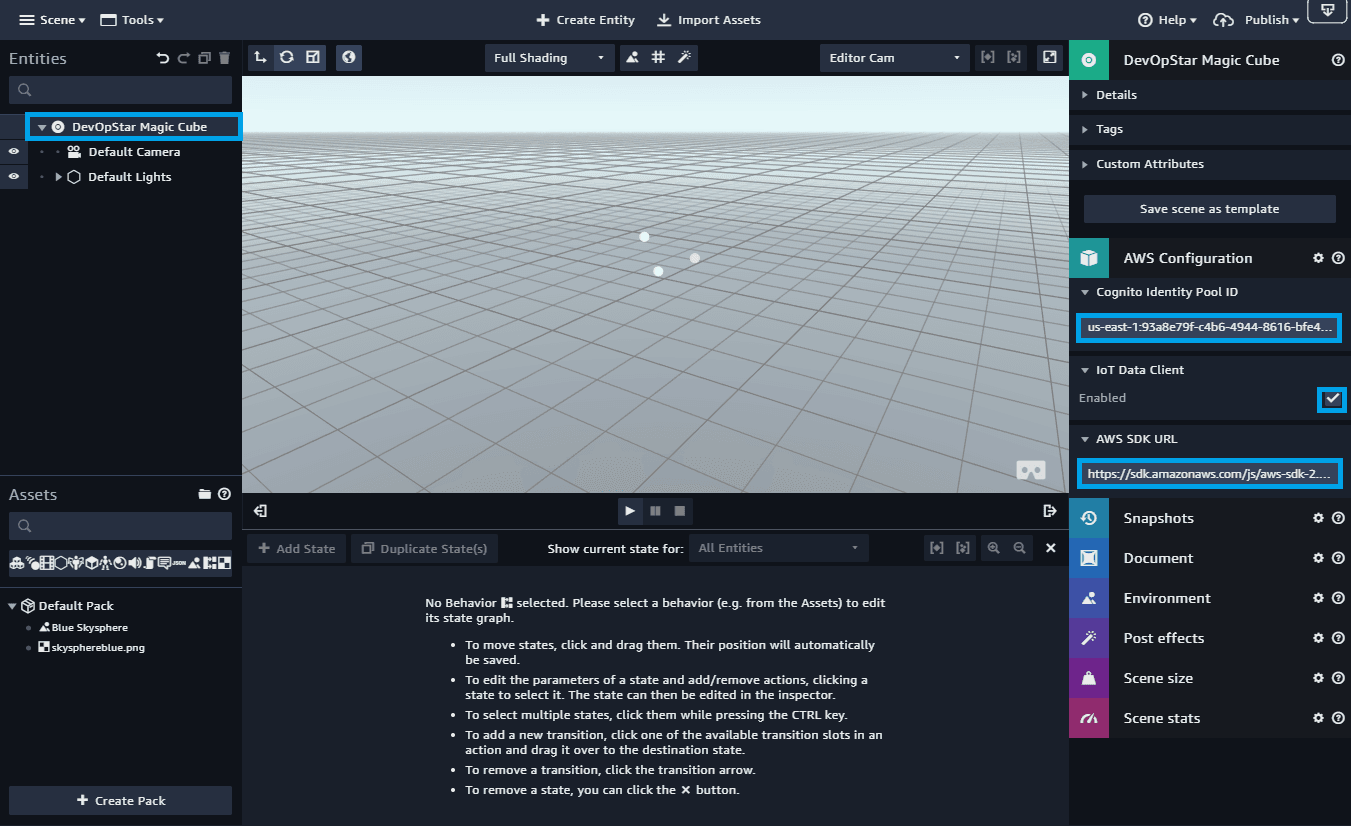This screenshot has height=826, width=1351.
Task: Click Save scene as template button
Action: (1209, 209)
